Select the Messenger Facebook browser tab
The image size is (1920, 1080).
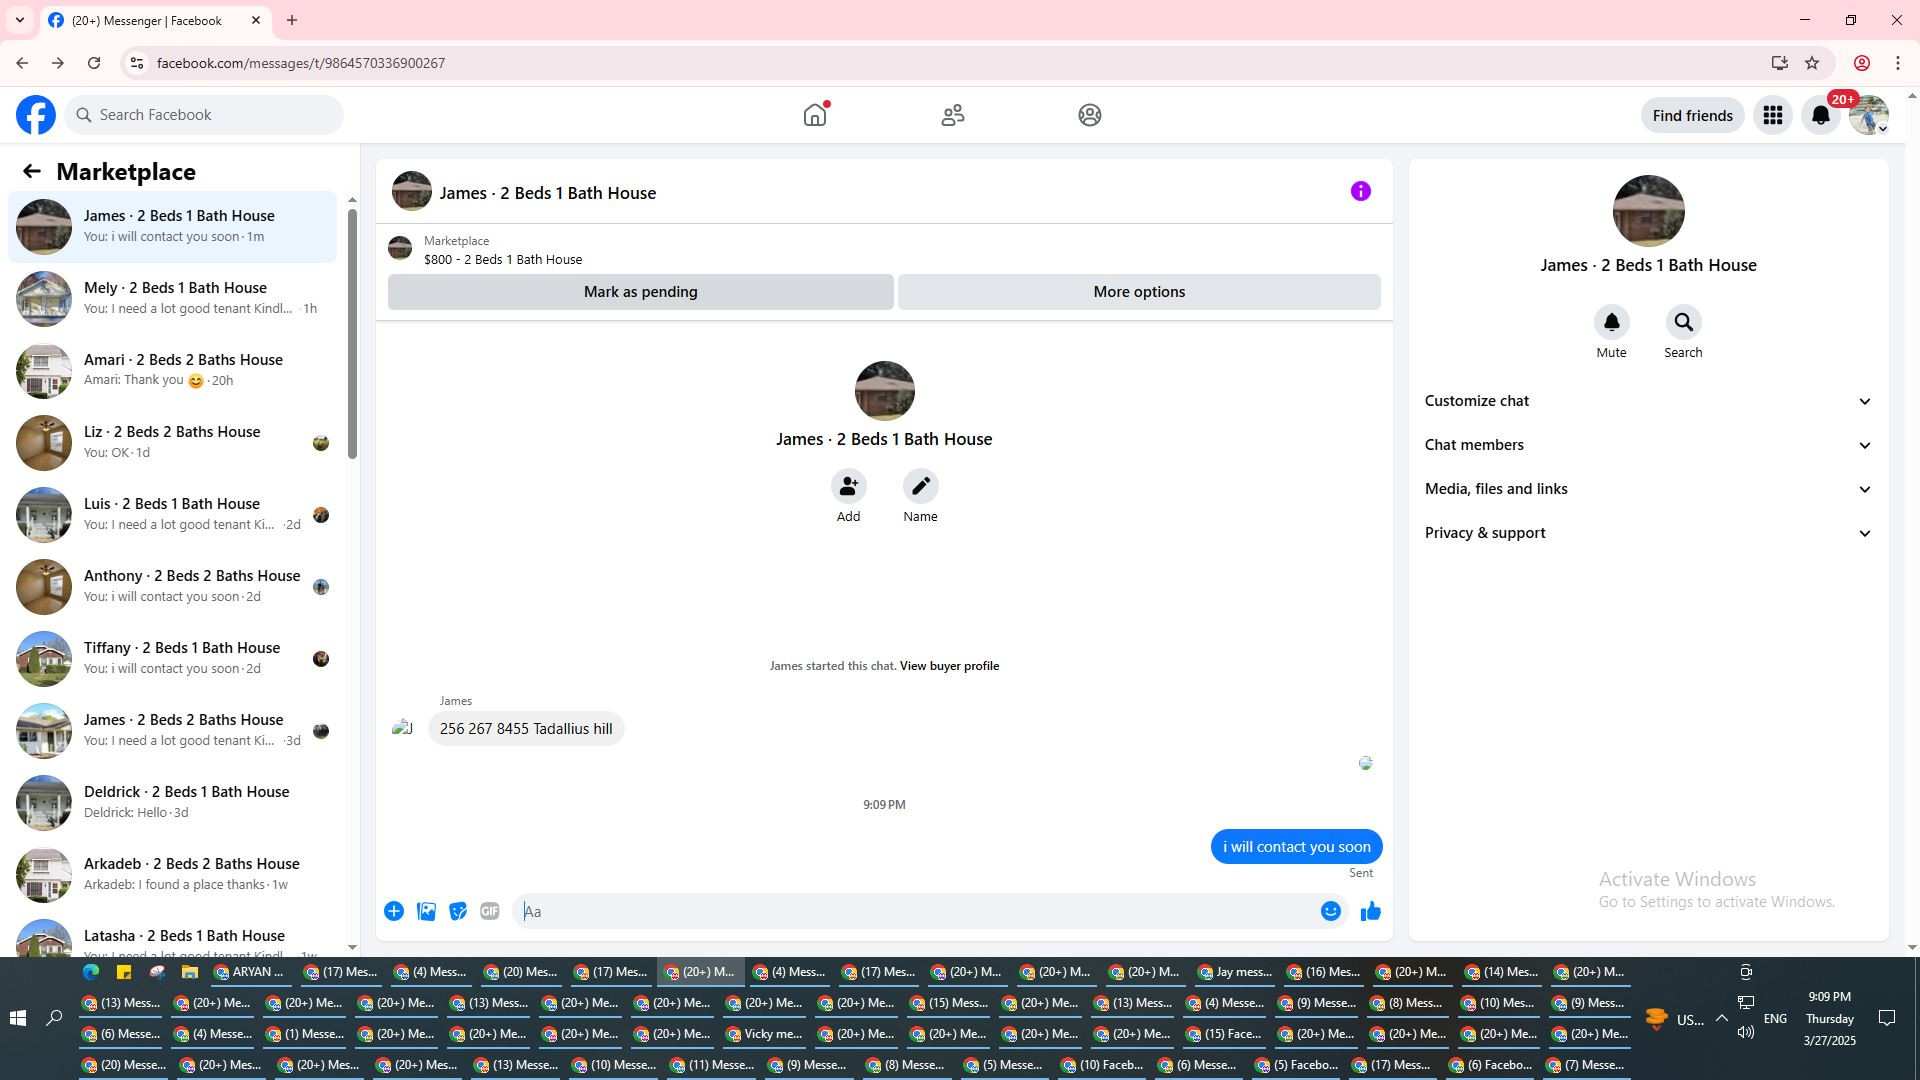click(155, 20)
